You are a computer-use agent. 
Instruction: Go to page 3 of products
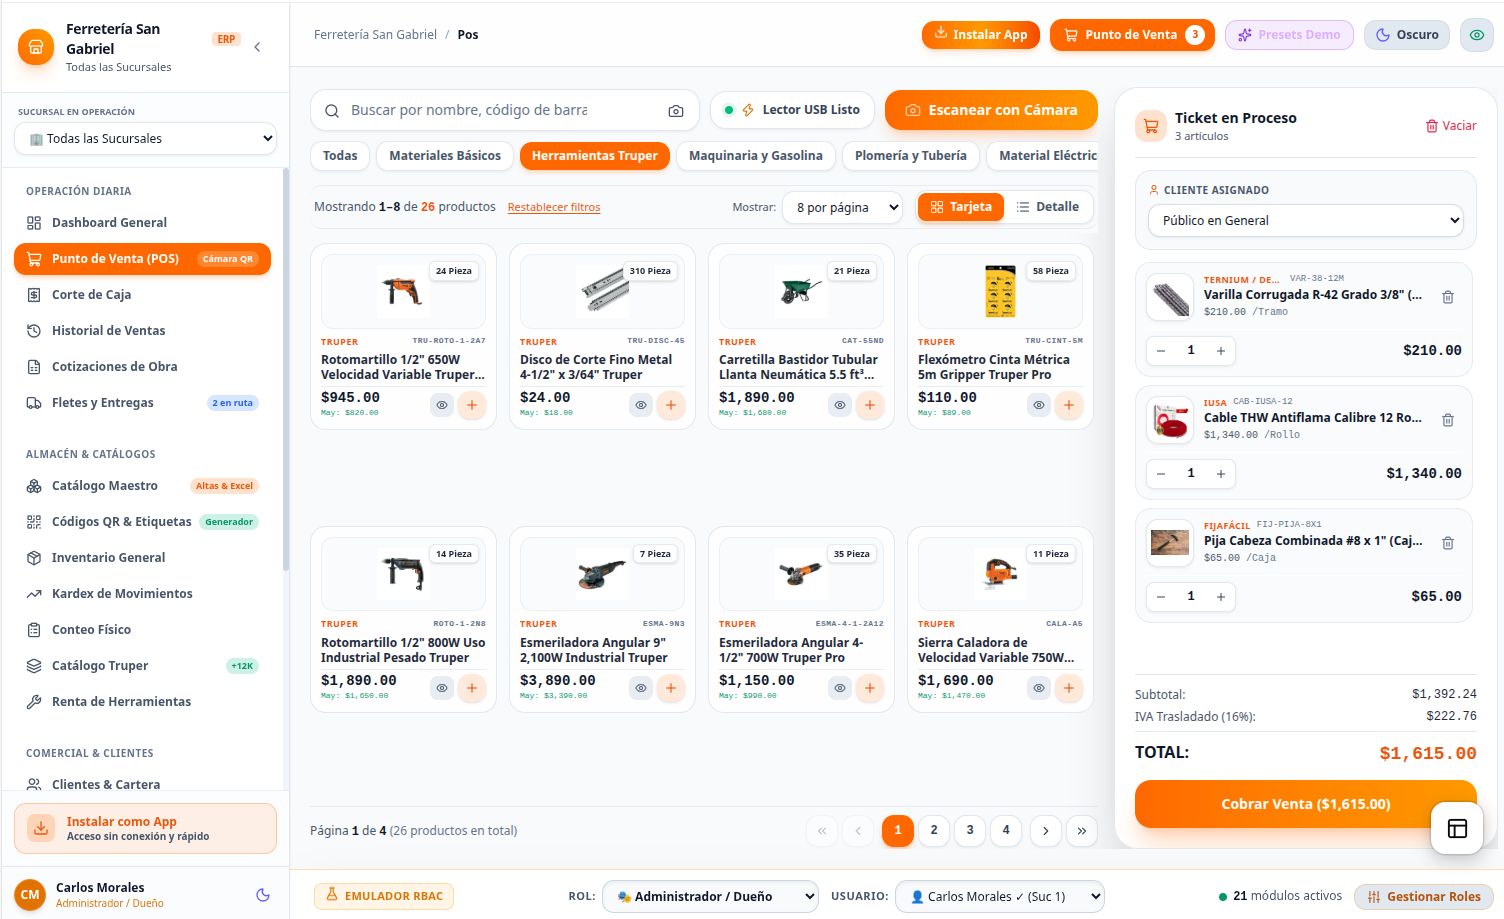(970, 831)
